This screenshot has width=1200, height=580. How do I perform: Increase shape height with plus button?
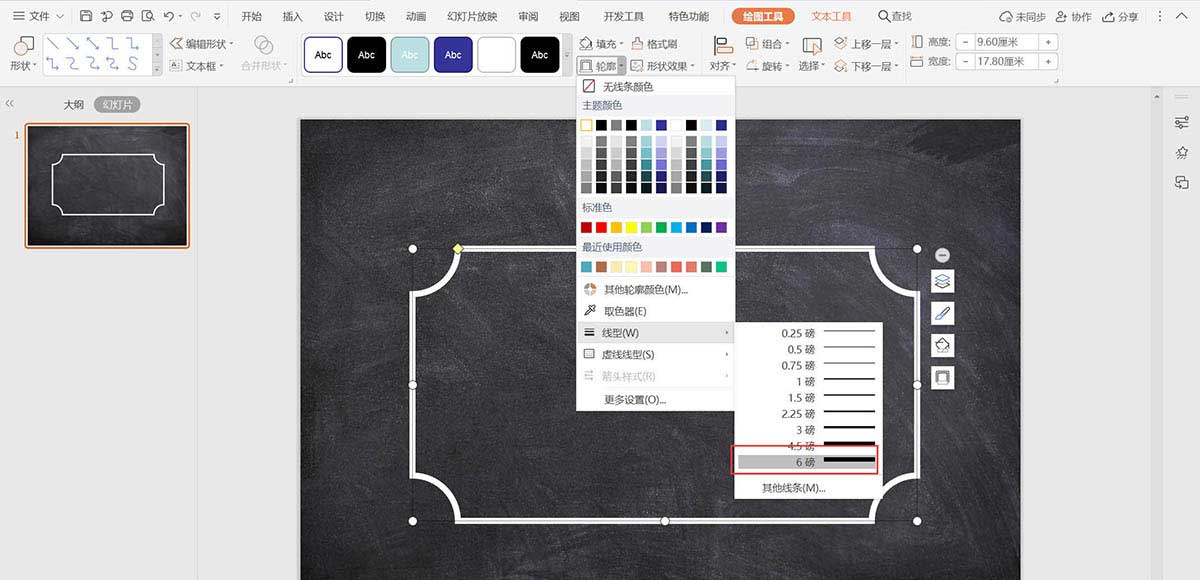(x=1047, y=42)
